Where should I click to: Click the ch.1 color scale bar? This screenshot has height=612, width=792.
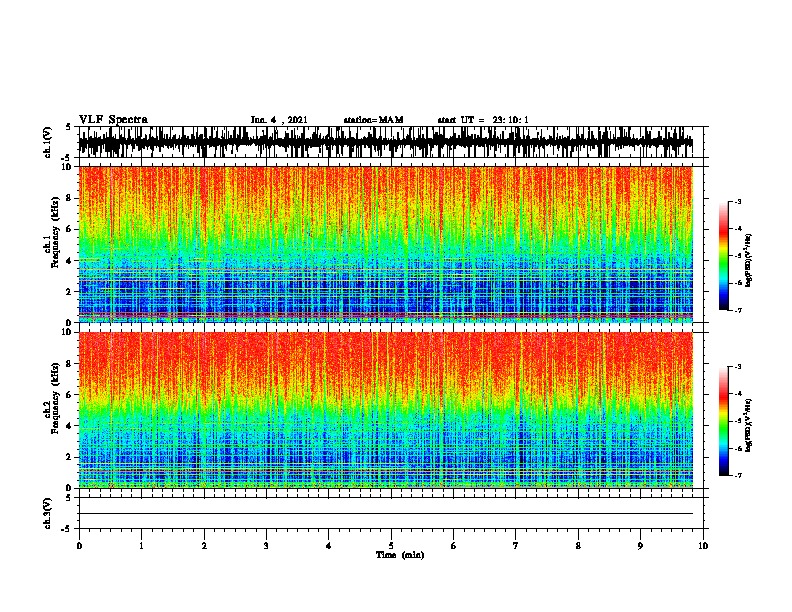(x=723, y=256)
